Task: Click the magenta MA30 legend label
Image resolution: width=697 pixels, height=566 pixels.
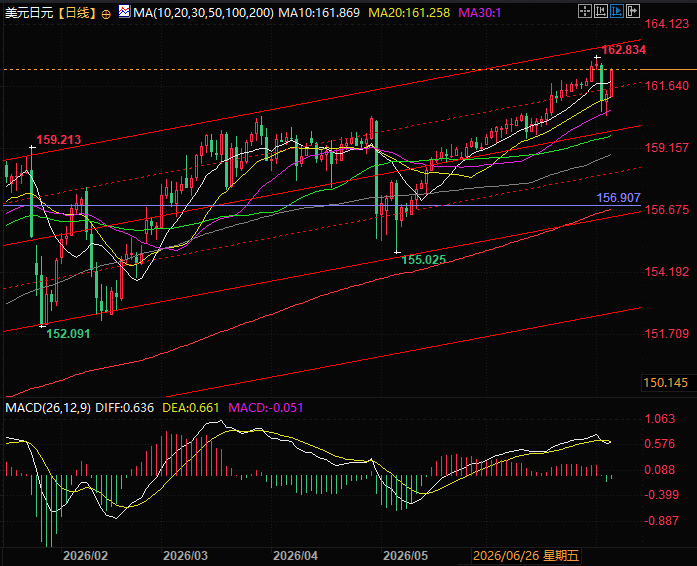Action: click(x=480, y=13)
